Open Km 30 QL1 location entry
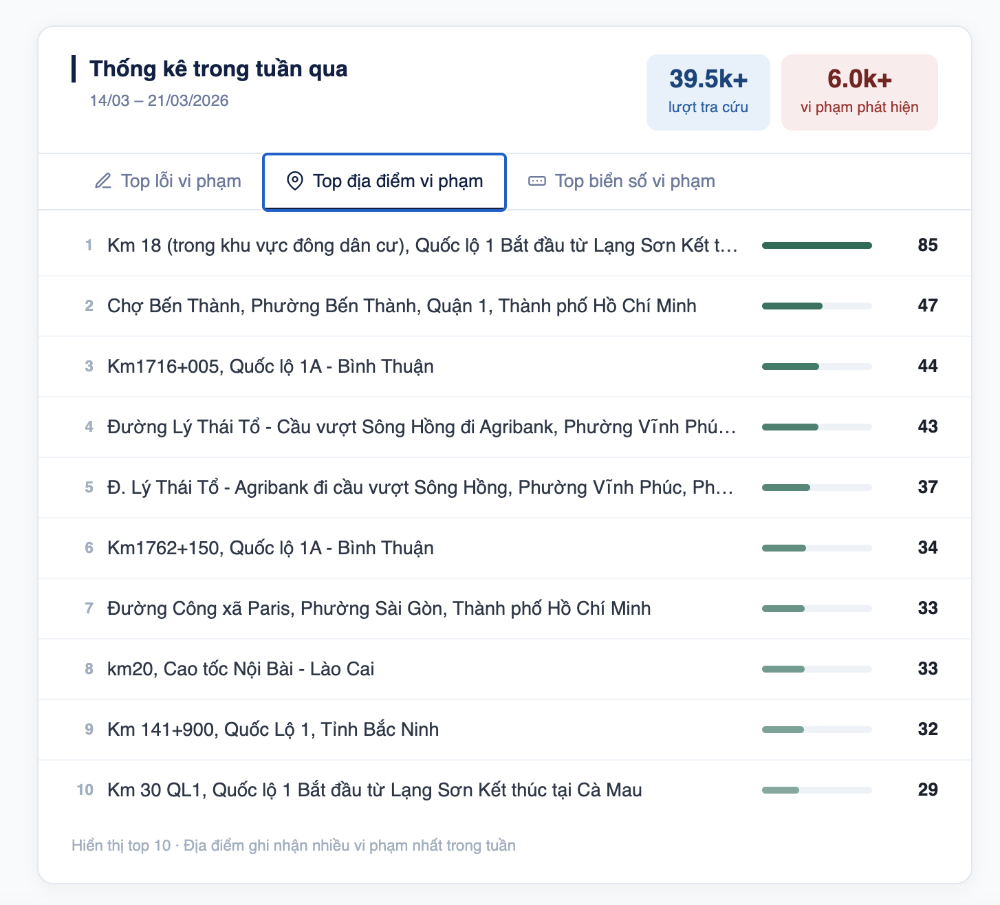Image resolution: width=1000 pixels, height=905 pixels. (x=374, y=790)
